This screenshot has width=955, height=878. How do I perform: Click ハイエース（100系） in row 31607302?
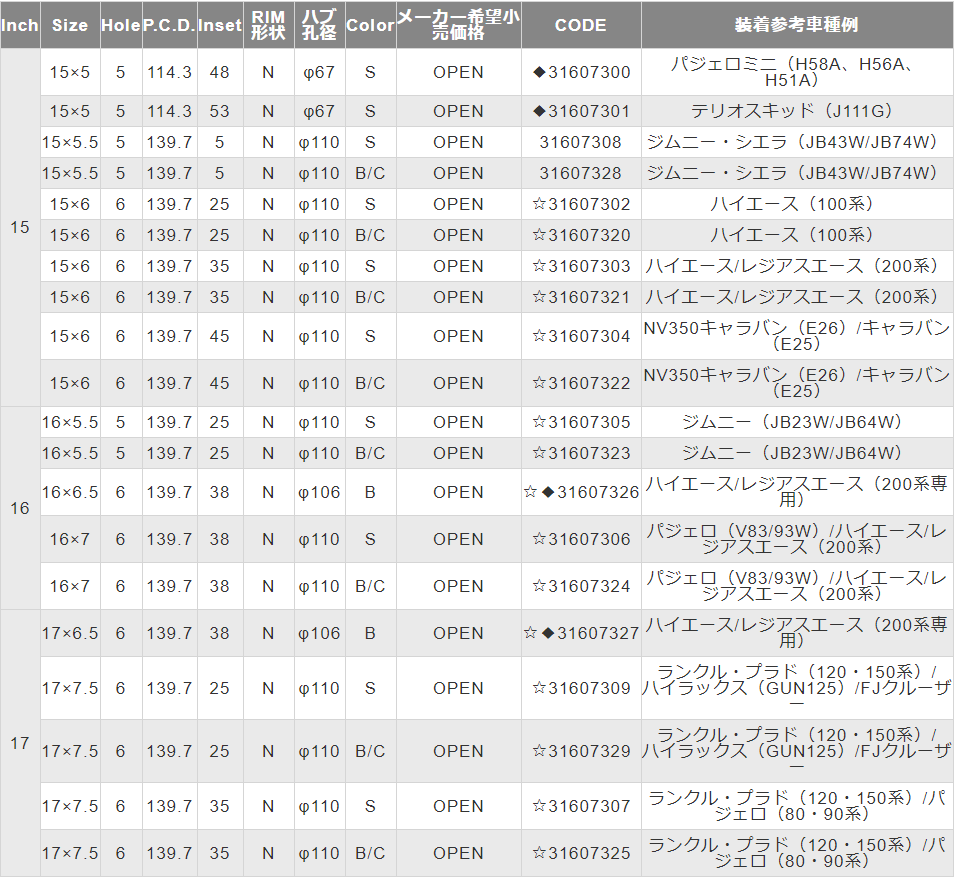click(797, 205)
